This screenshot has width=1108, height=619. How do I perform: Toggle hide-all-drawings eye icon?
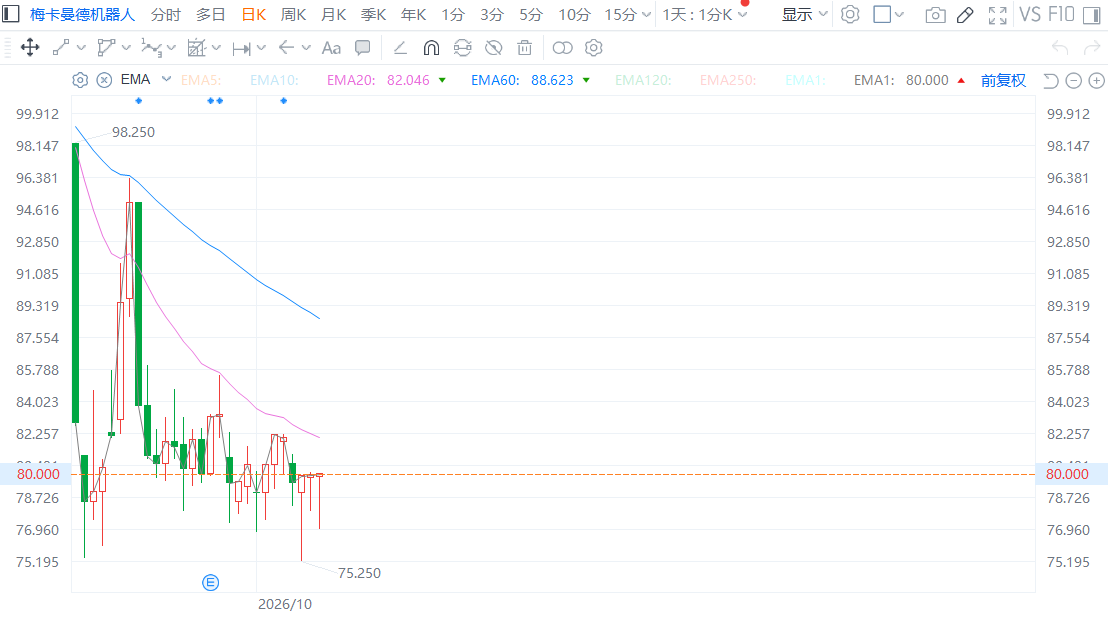[493, 48]
